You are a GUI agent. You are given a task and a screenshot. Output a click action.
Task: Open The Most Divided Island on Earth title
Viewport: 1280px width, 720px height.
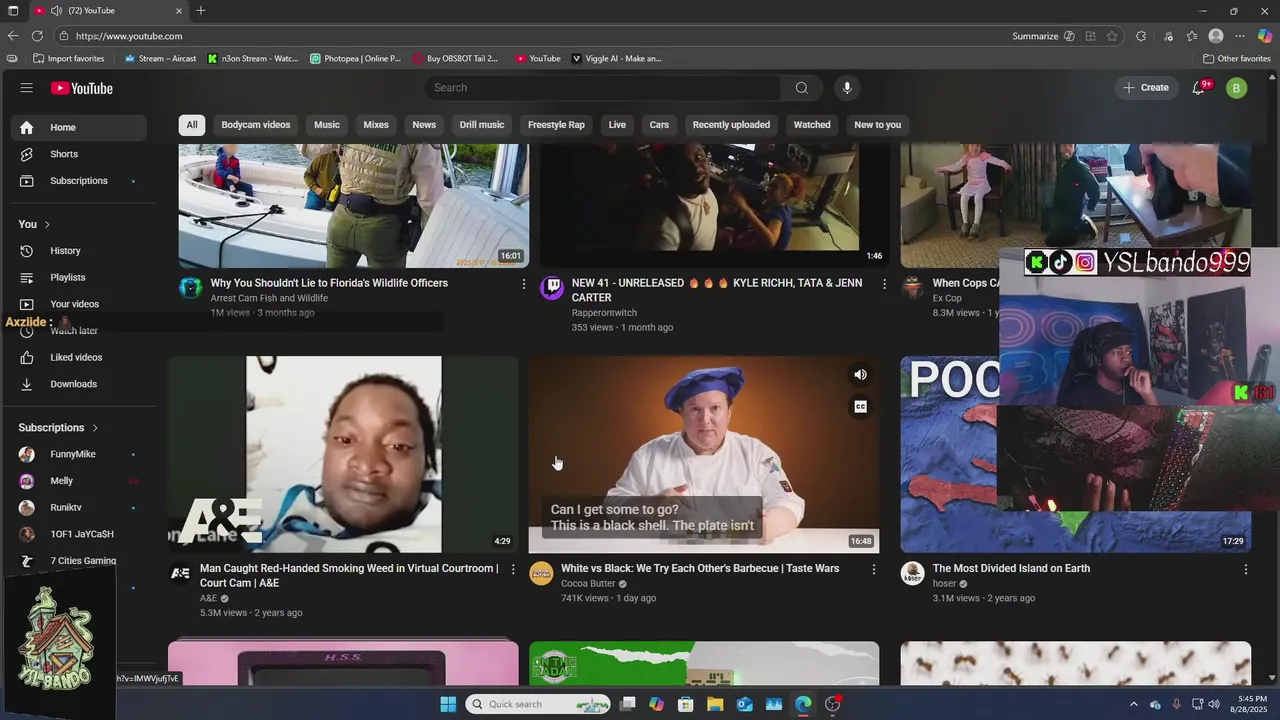(x=1011, y=569)
